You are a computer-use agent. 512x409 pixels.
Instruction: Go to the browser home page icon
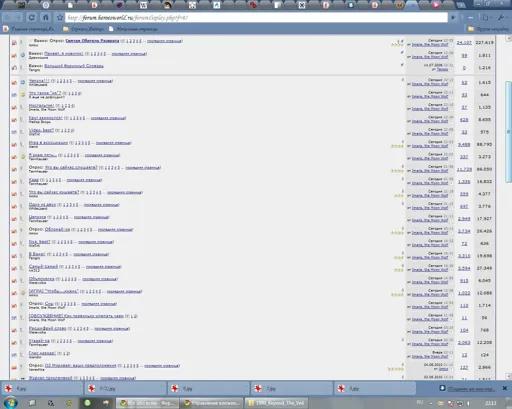tap(46, 17)
